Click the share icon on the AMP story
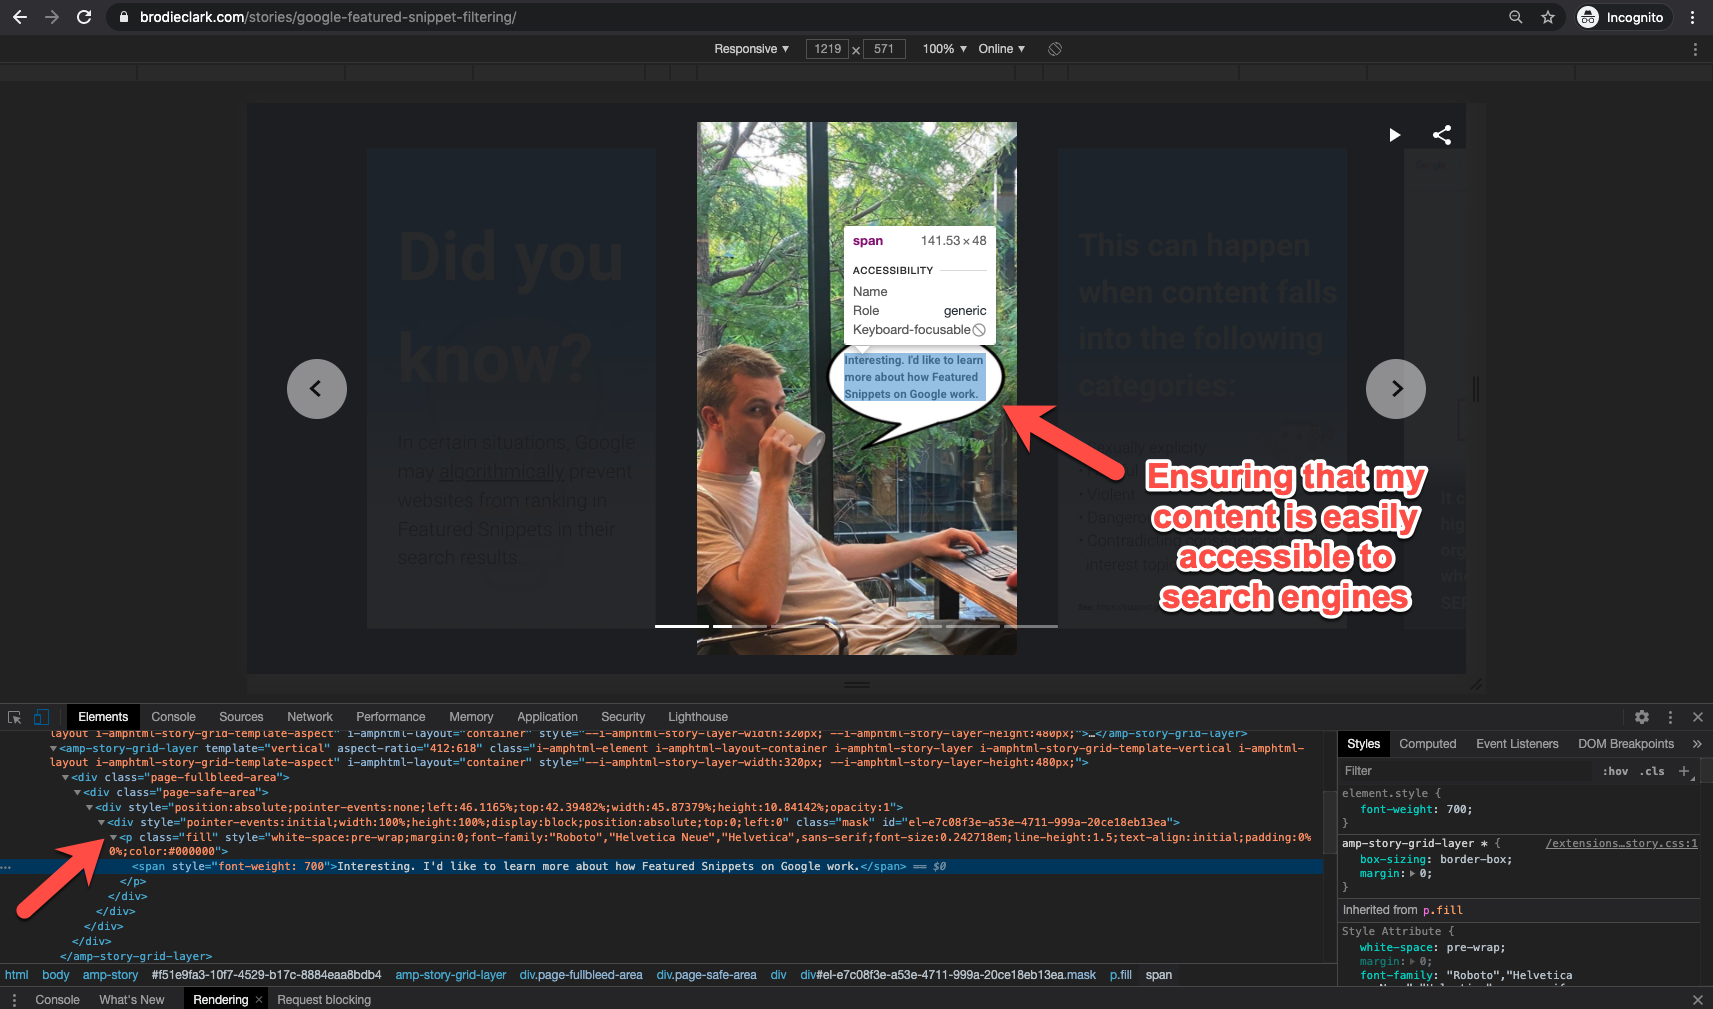 pos(1441,134)
